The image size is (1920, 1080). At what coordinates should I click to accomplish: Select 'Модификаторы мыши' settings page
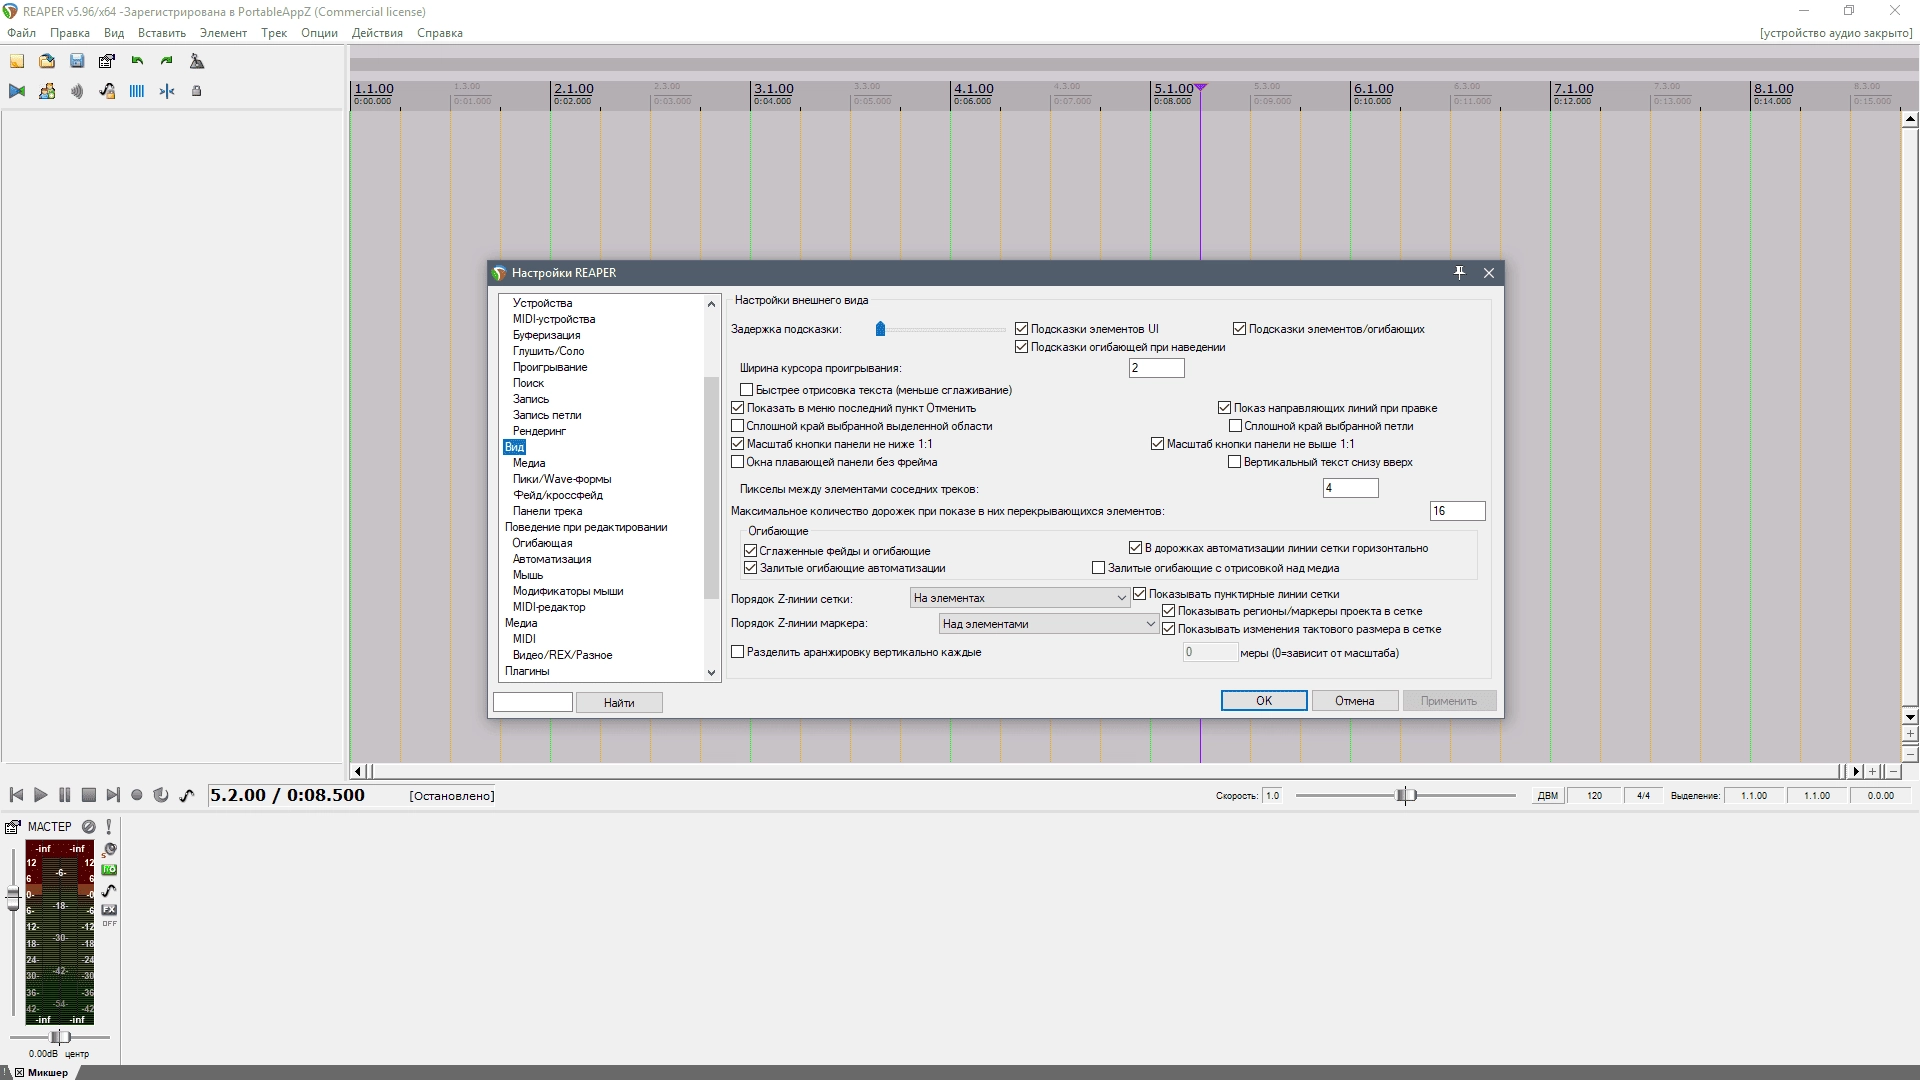[568, 591]
